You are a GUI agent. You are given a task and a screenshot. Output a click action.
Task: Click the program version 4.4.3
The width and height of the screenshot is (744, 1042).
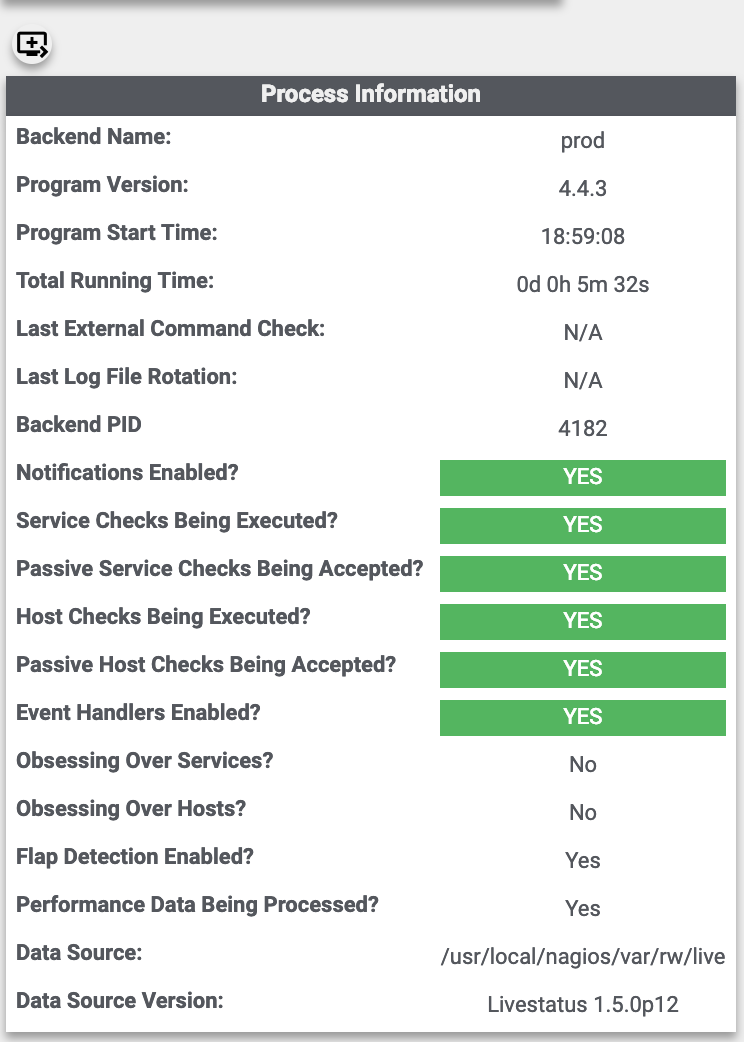[582, 189]
